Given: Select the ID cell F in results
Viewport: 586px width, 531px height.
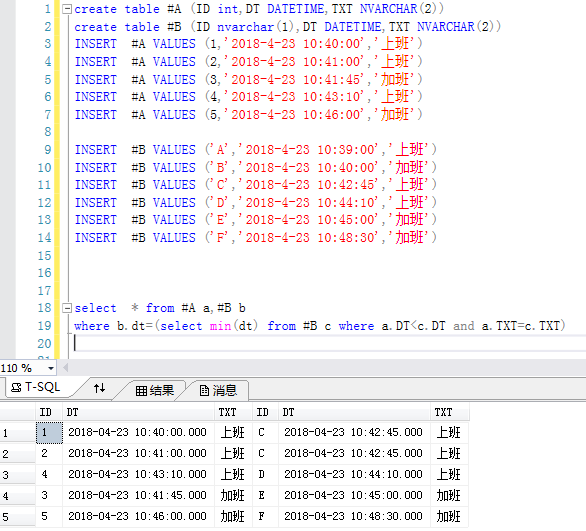Looking at the screenshot, I should 266,516.
